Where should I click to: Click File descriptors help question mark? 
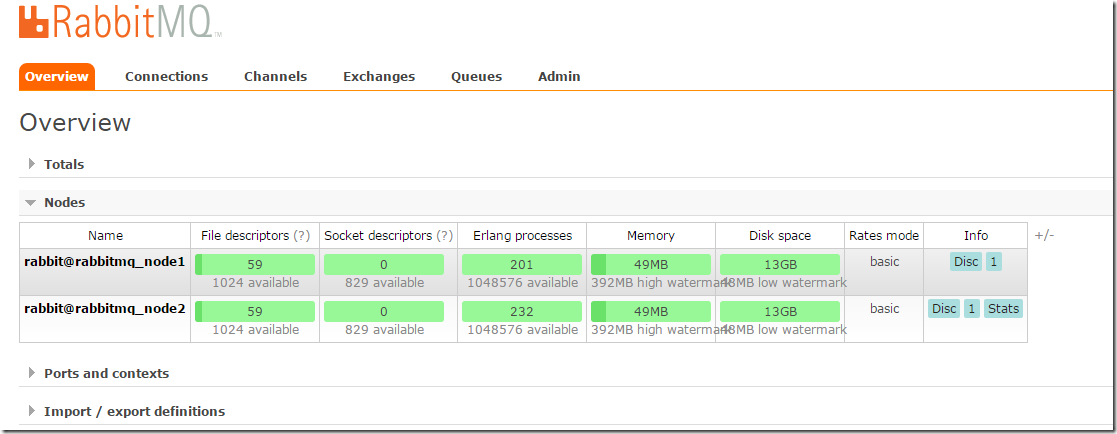click(301, 236)
